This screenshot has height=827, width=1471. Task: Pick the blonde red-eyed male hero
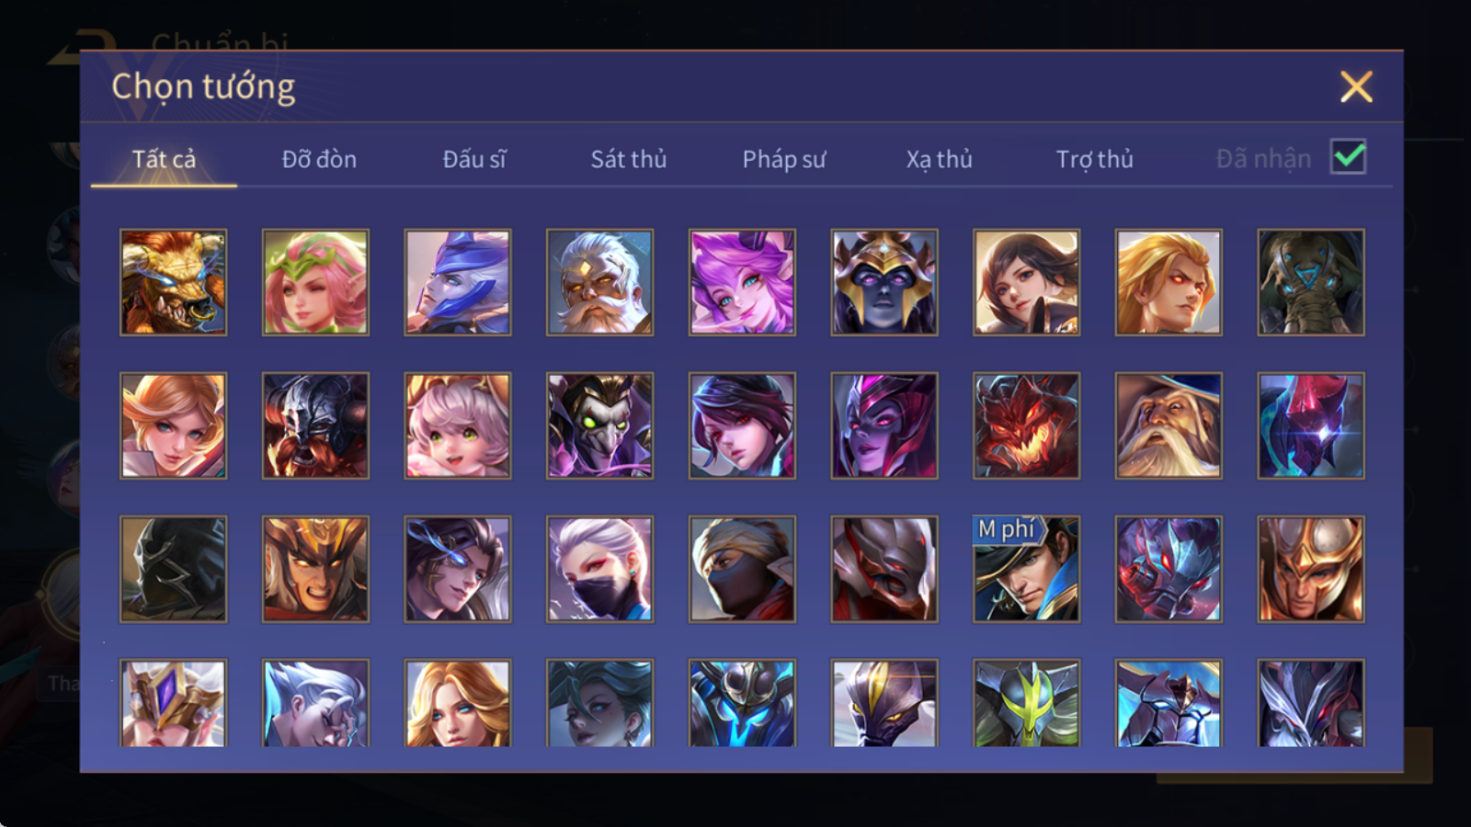tap(1168, 282)
